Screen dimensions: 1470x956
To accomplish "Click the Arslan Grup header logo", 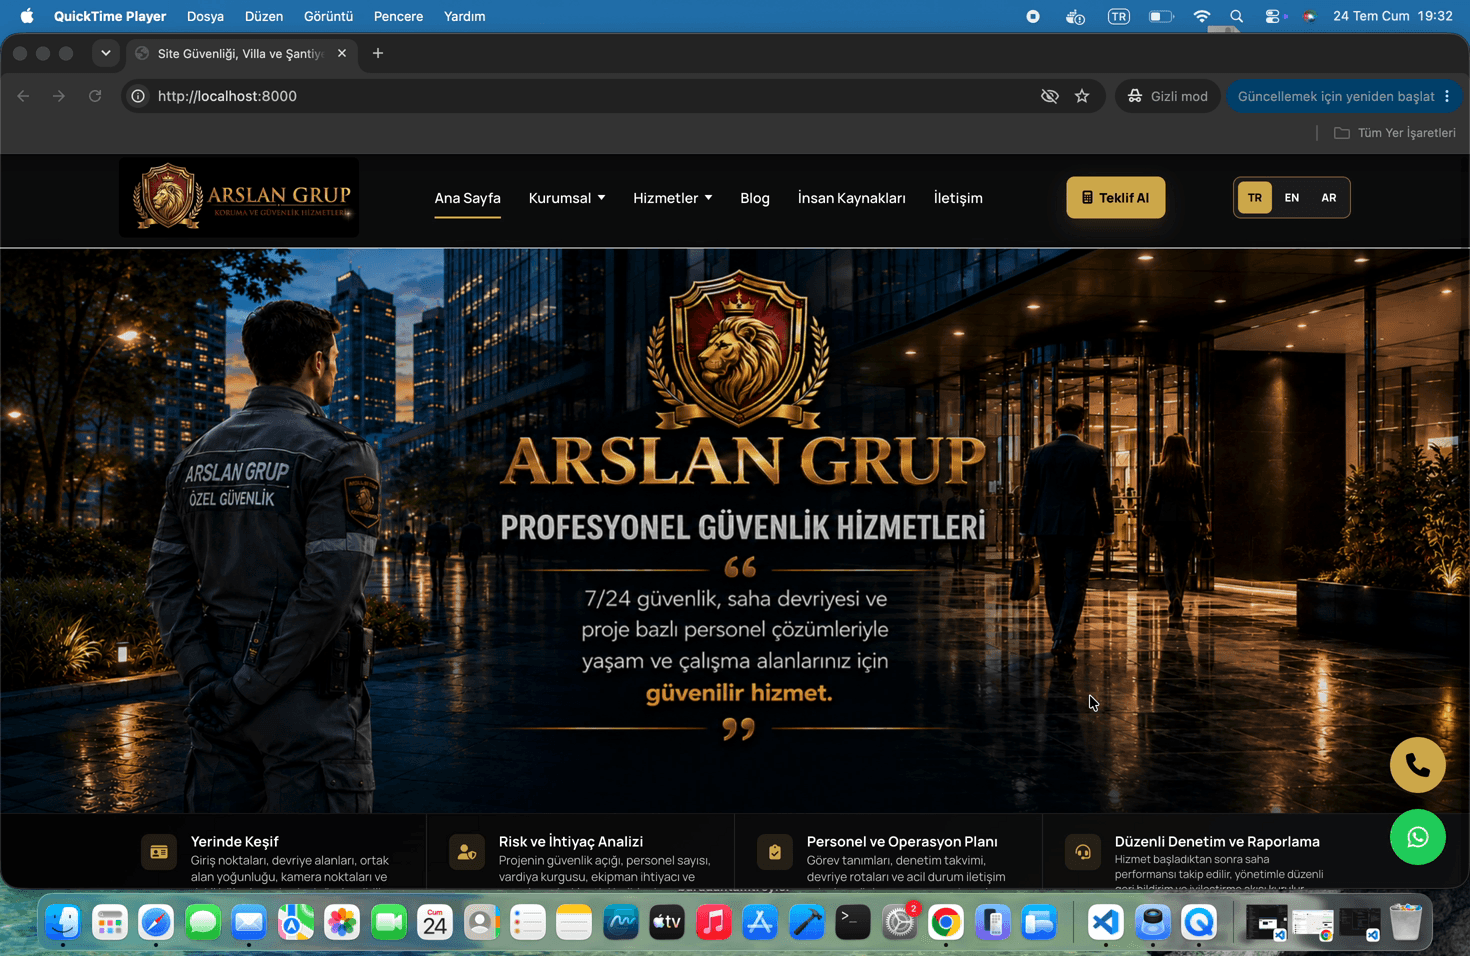I will 239,197.
